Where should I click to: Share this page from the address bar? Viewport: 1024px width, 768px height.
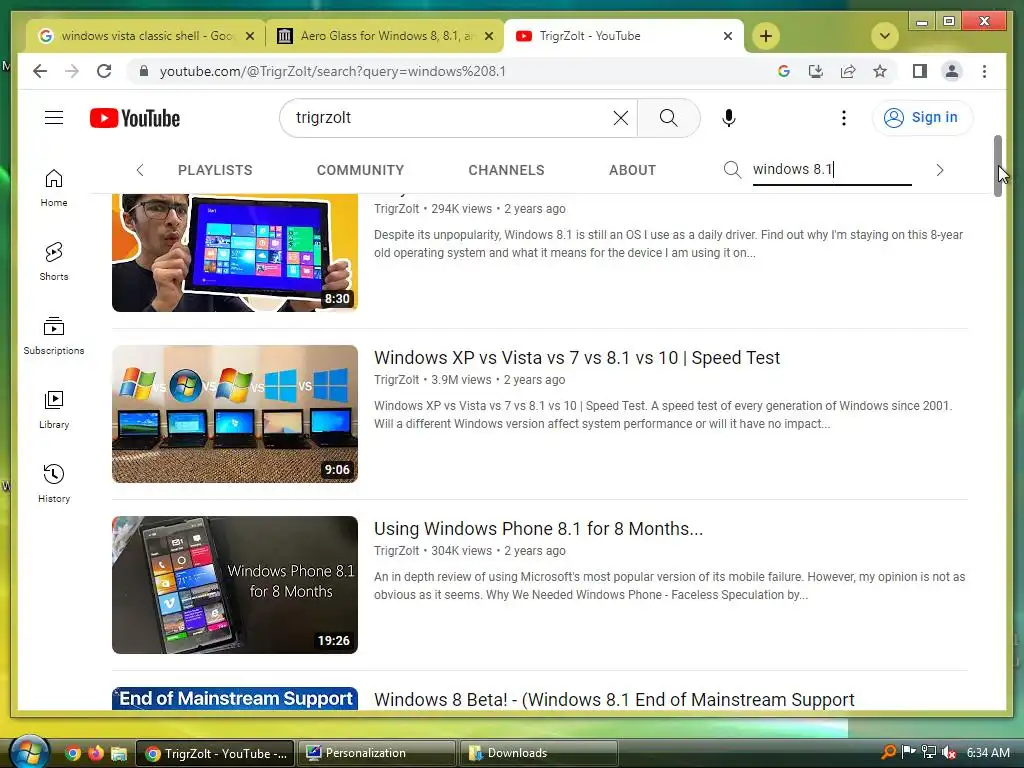tap(848, 71)
